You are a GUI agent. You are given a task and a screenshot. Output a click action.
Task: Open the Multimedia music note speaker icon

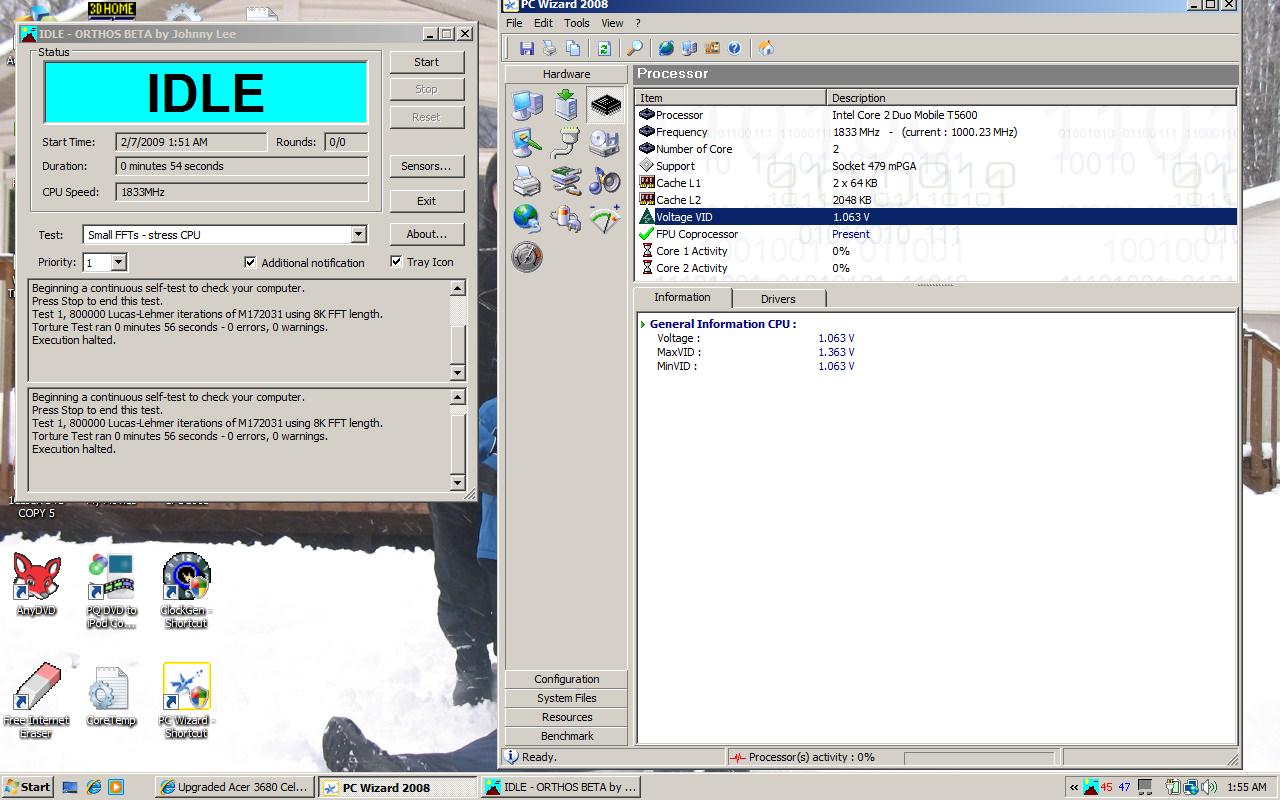605,181
